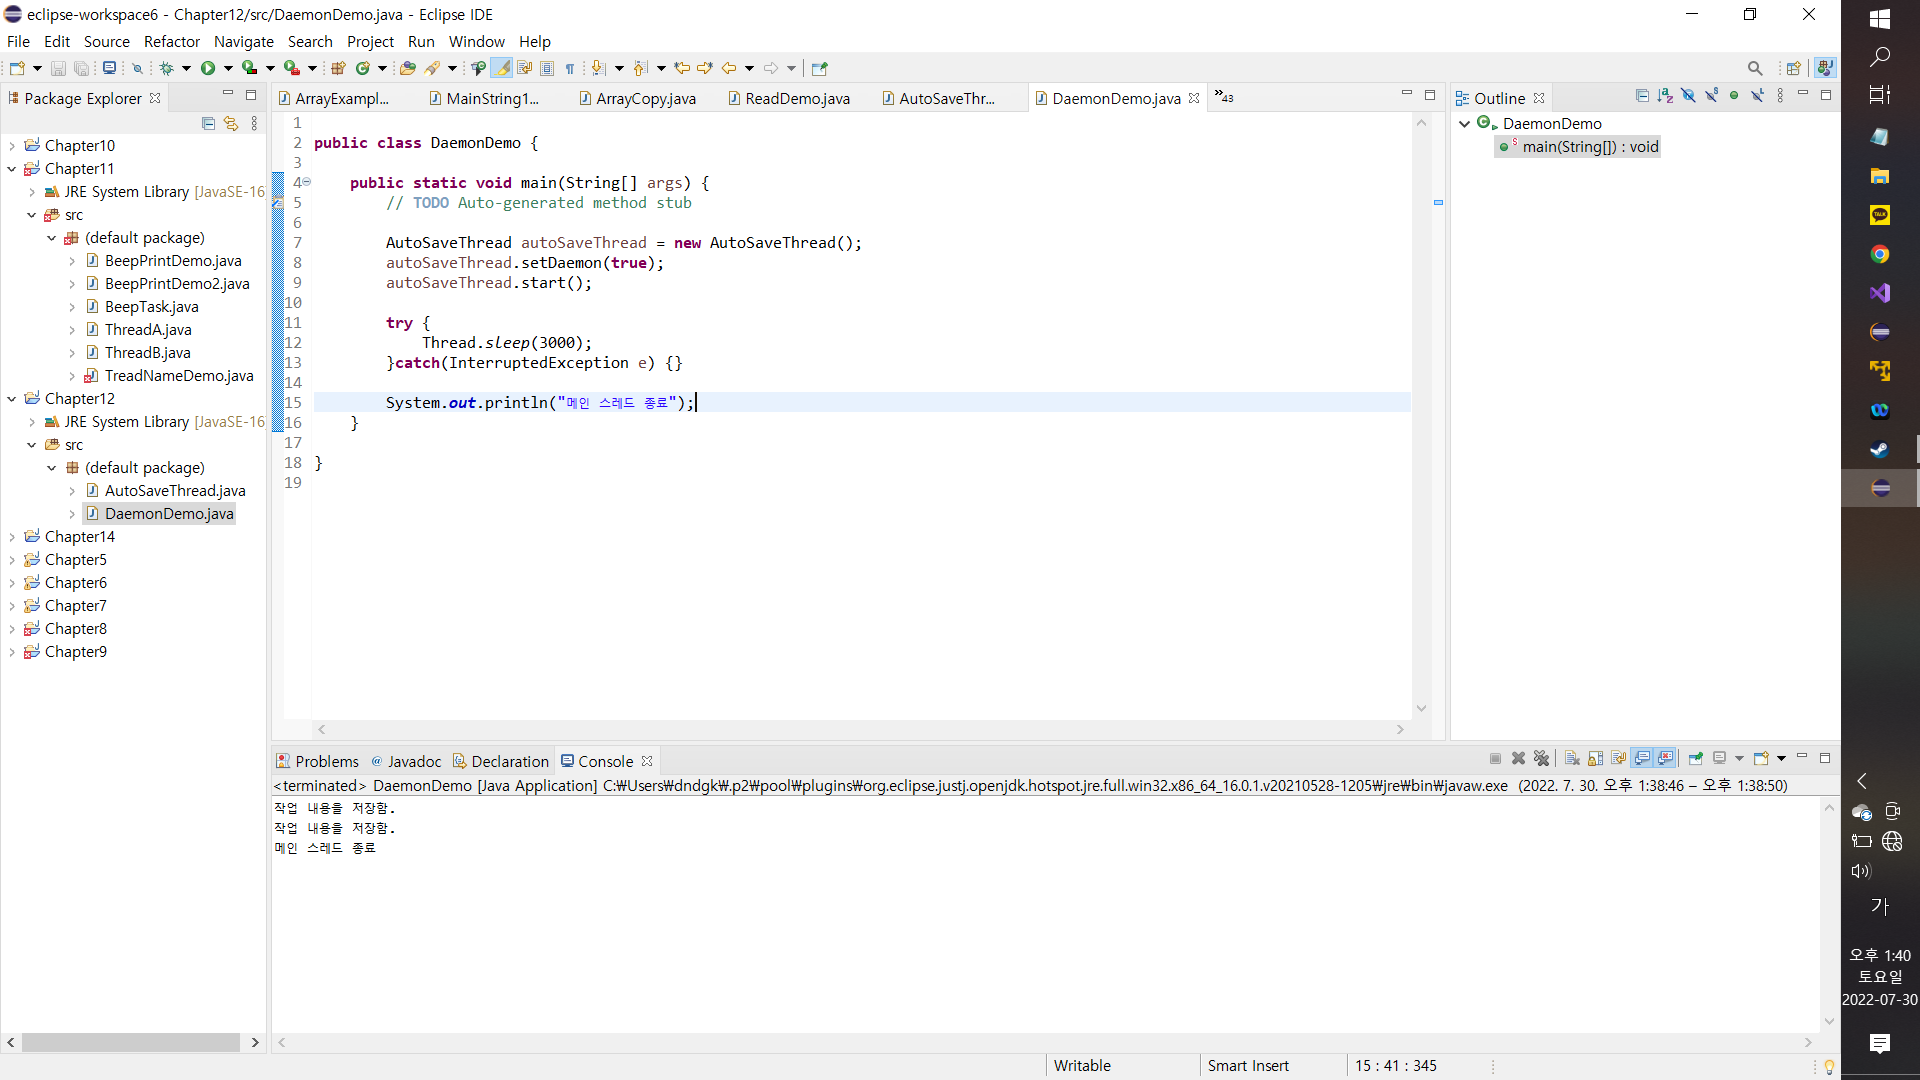
Task: Toggle Link with Editor in Package Explorer
Action: pos(231,123)
